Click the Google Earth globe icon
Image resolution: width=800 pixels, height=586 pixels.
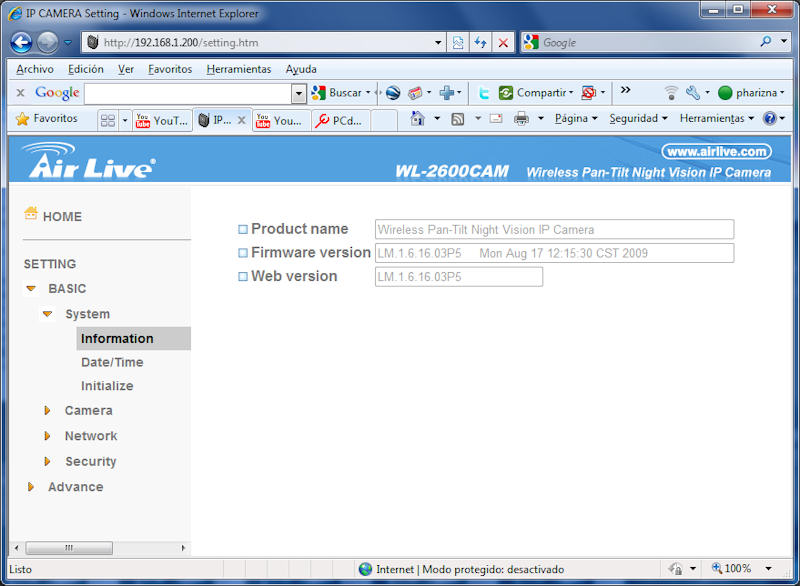[393, 93]
